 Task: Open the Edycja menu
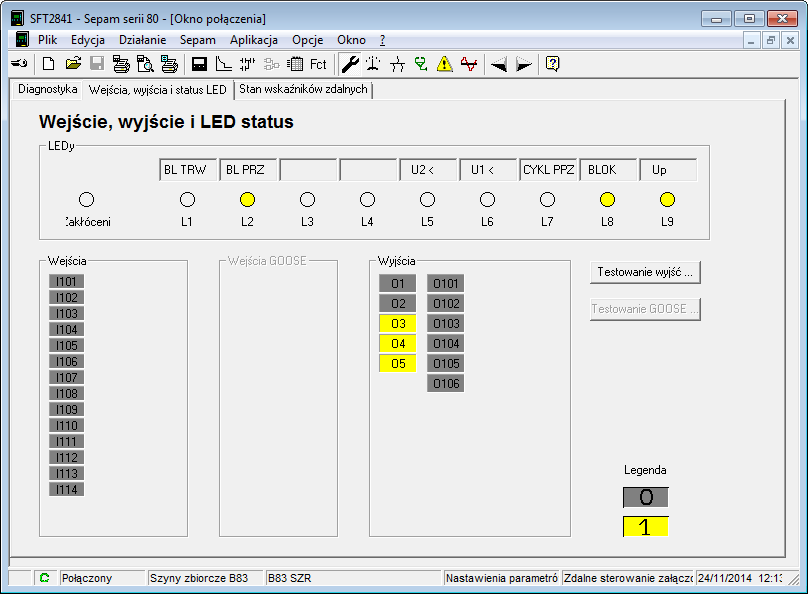88,40
